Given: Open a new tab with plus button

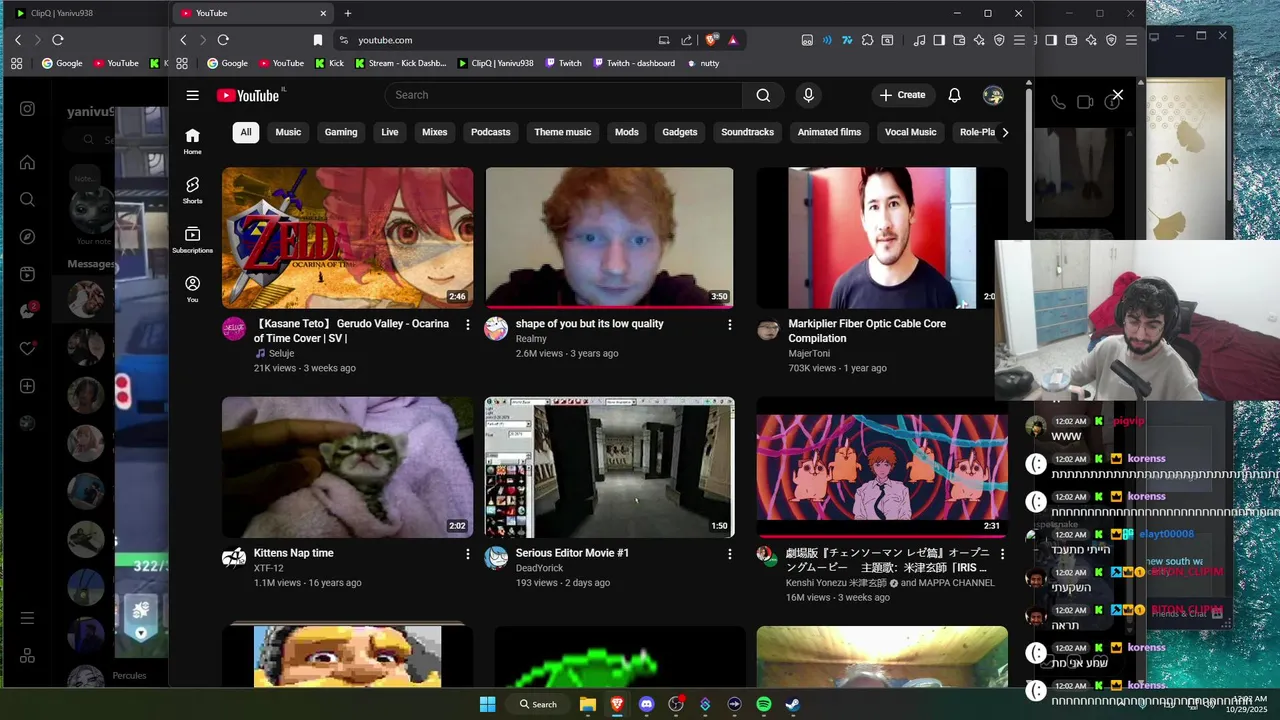Looking at the screenshot, I should pyautogui.click(x=348, y=13).
